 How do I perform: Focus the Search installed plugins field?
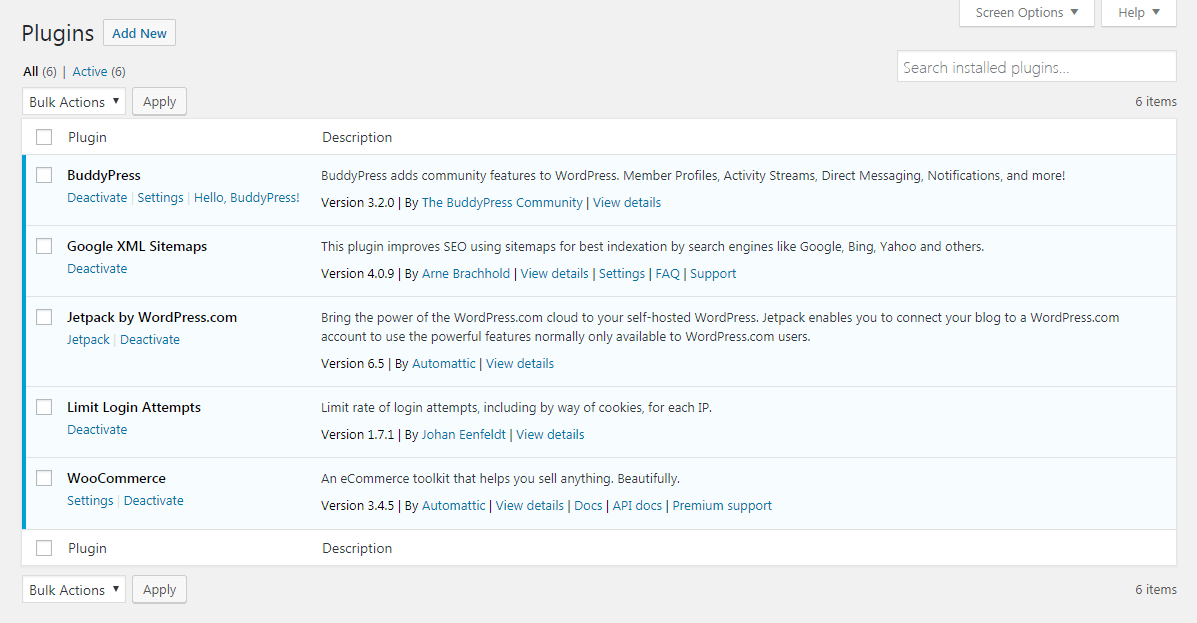[x=1036, y=67]
